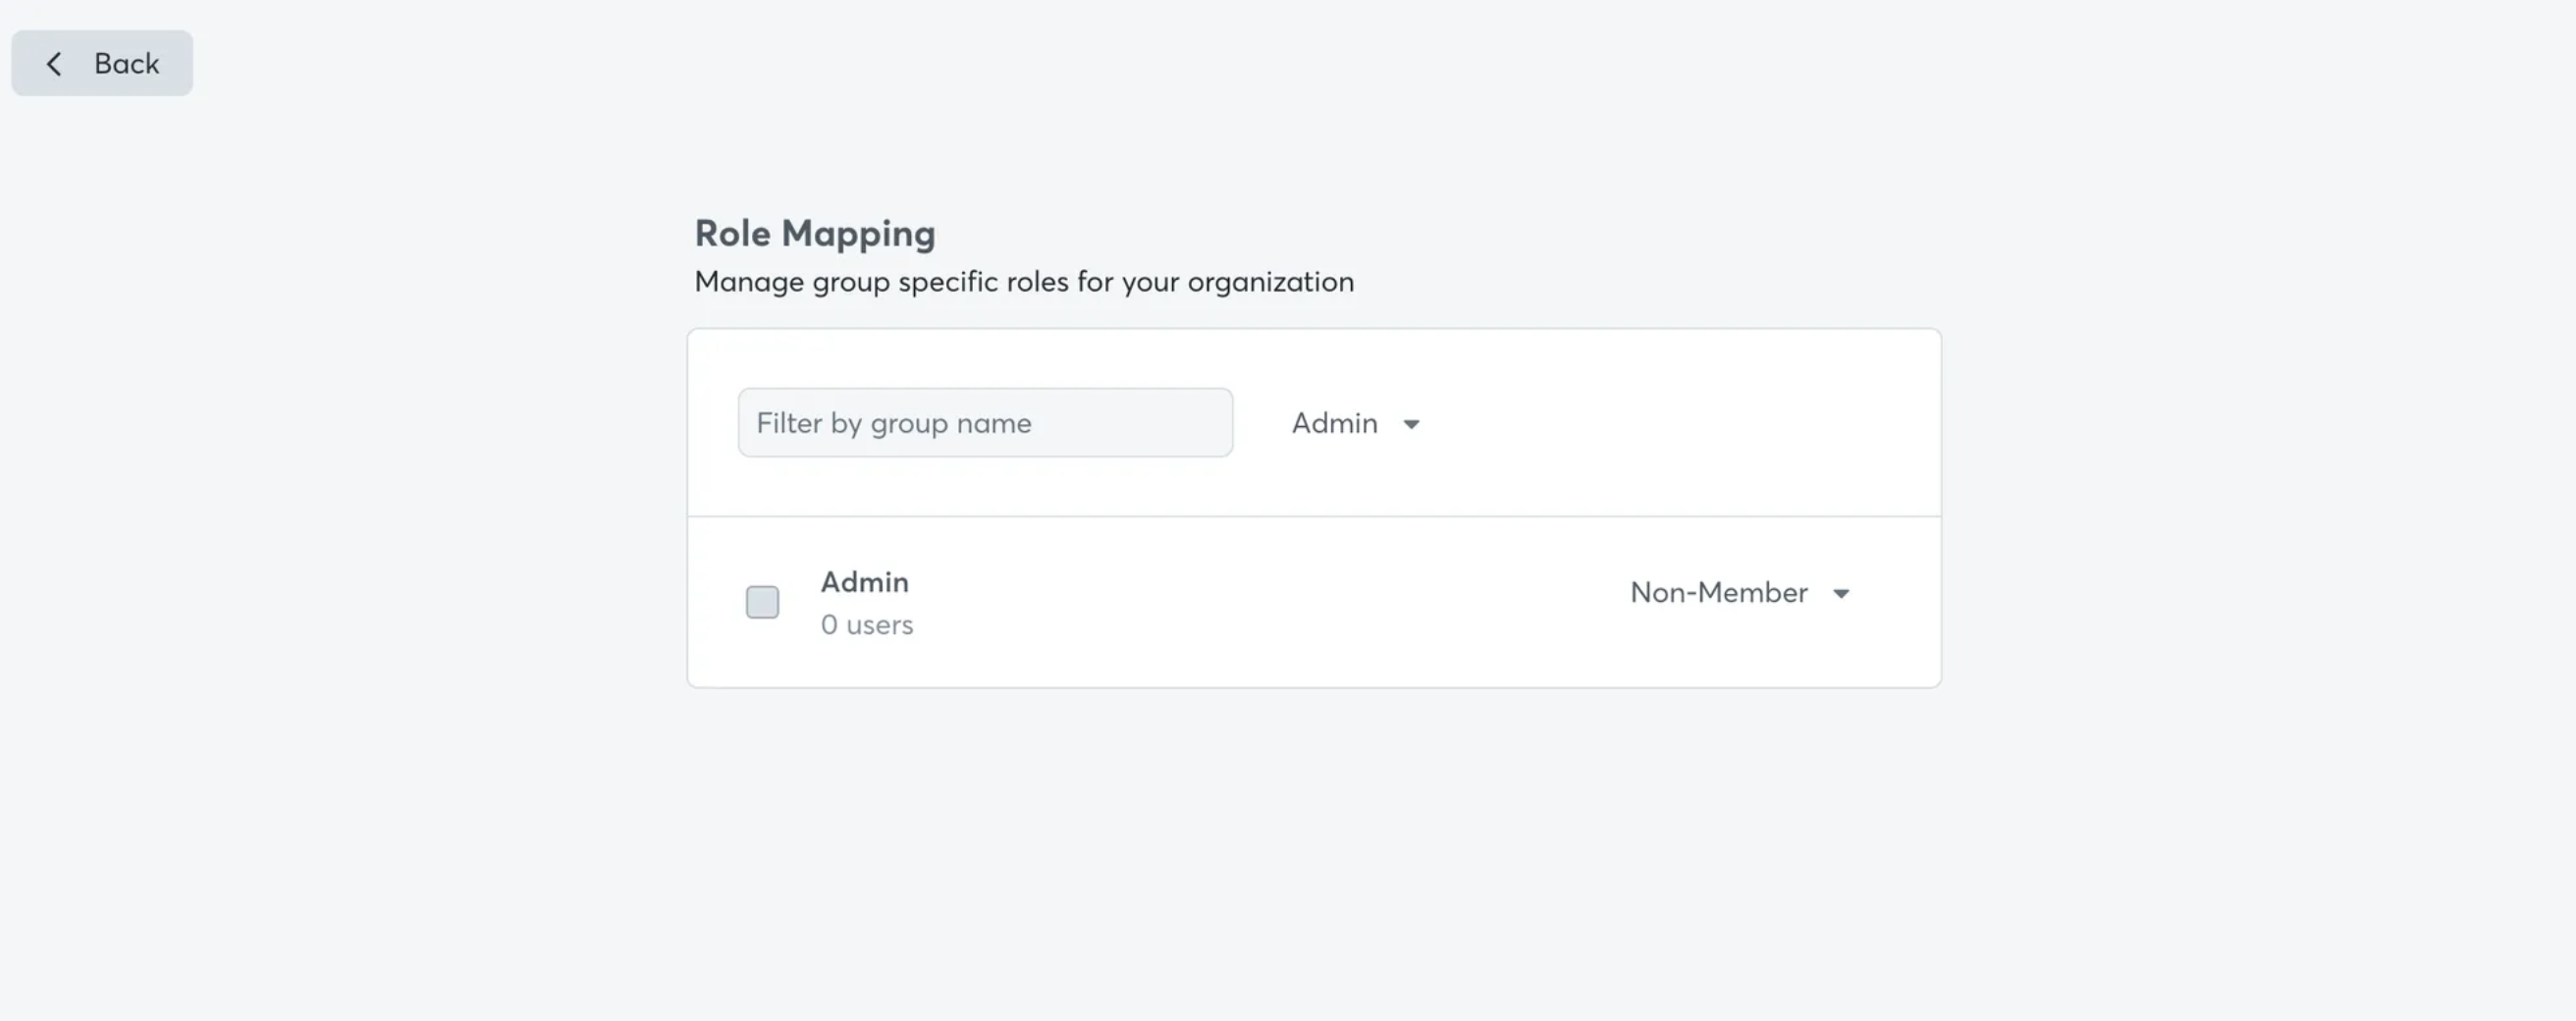This screenshot has width=2576, height=1021.
Task: Click the "Manage group specific roles" subtitle
Action: (x=1023, y=282)
